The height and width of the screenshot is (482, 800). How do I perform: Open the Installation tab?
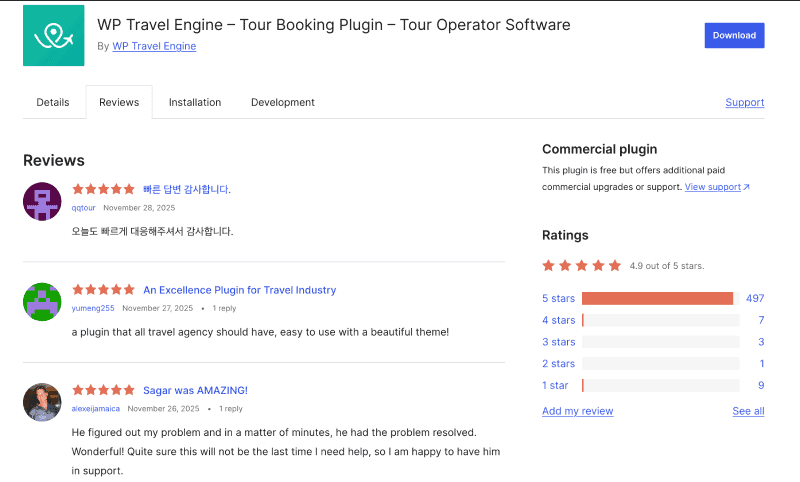coord(195,102)
